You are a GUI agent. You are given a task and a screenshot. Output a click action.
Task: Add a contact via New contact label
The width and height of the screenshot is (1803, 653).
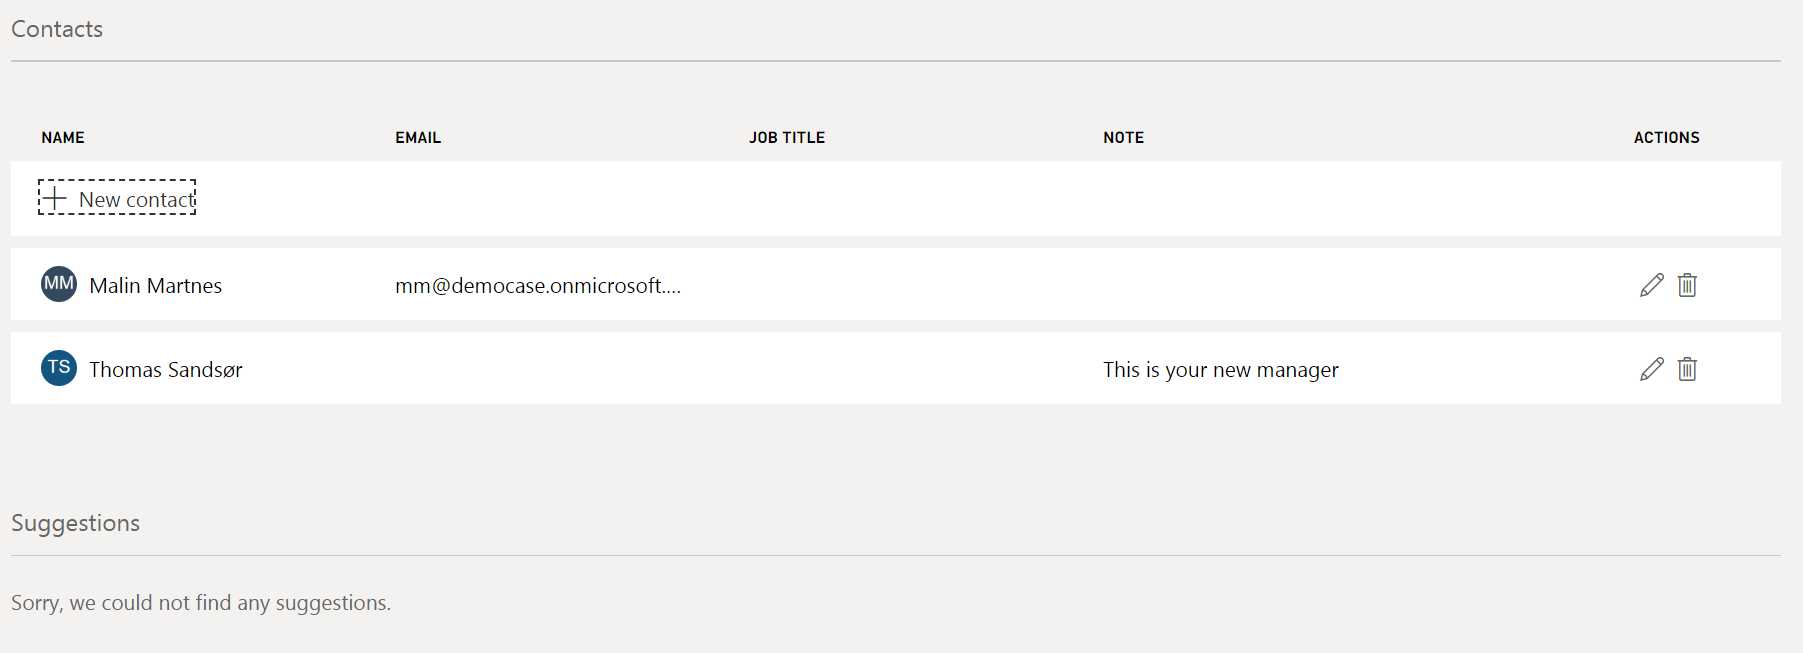pos(137,200)
